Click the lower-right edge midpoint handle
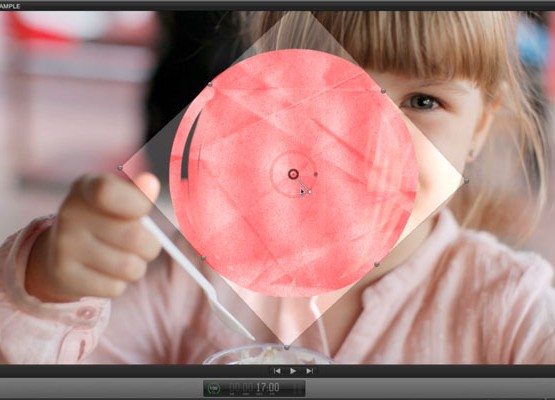The height and width of the screenshot is (400, 555). click(x=377, y=264)
